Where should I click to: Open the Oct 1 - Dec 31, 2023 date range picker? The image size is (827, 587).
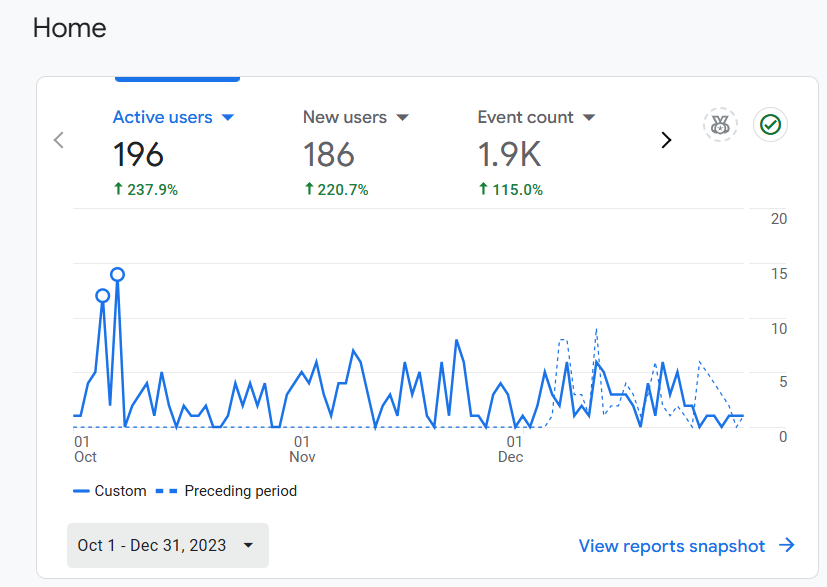(168, 545)
